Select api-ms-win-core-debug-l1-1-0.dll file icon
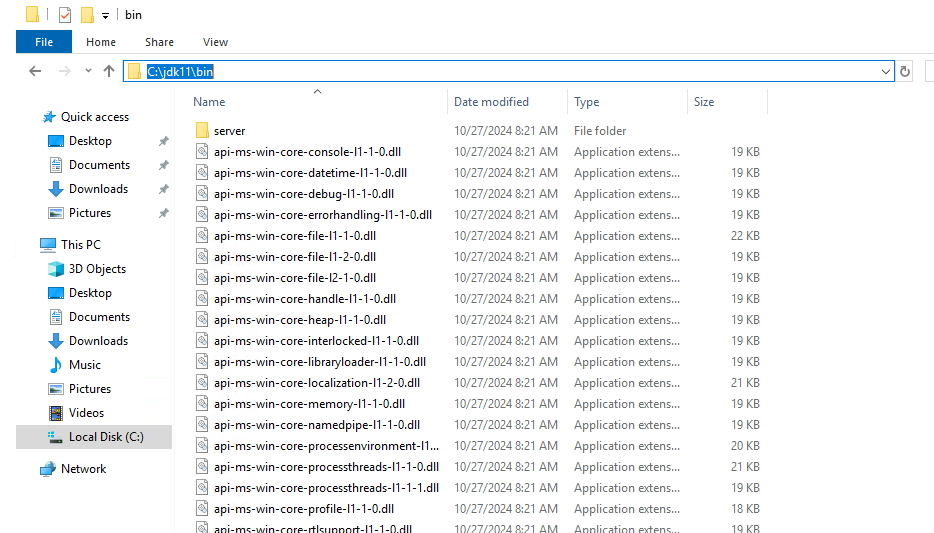 coord(203,194)
